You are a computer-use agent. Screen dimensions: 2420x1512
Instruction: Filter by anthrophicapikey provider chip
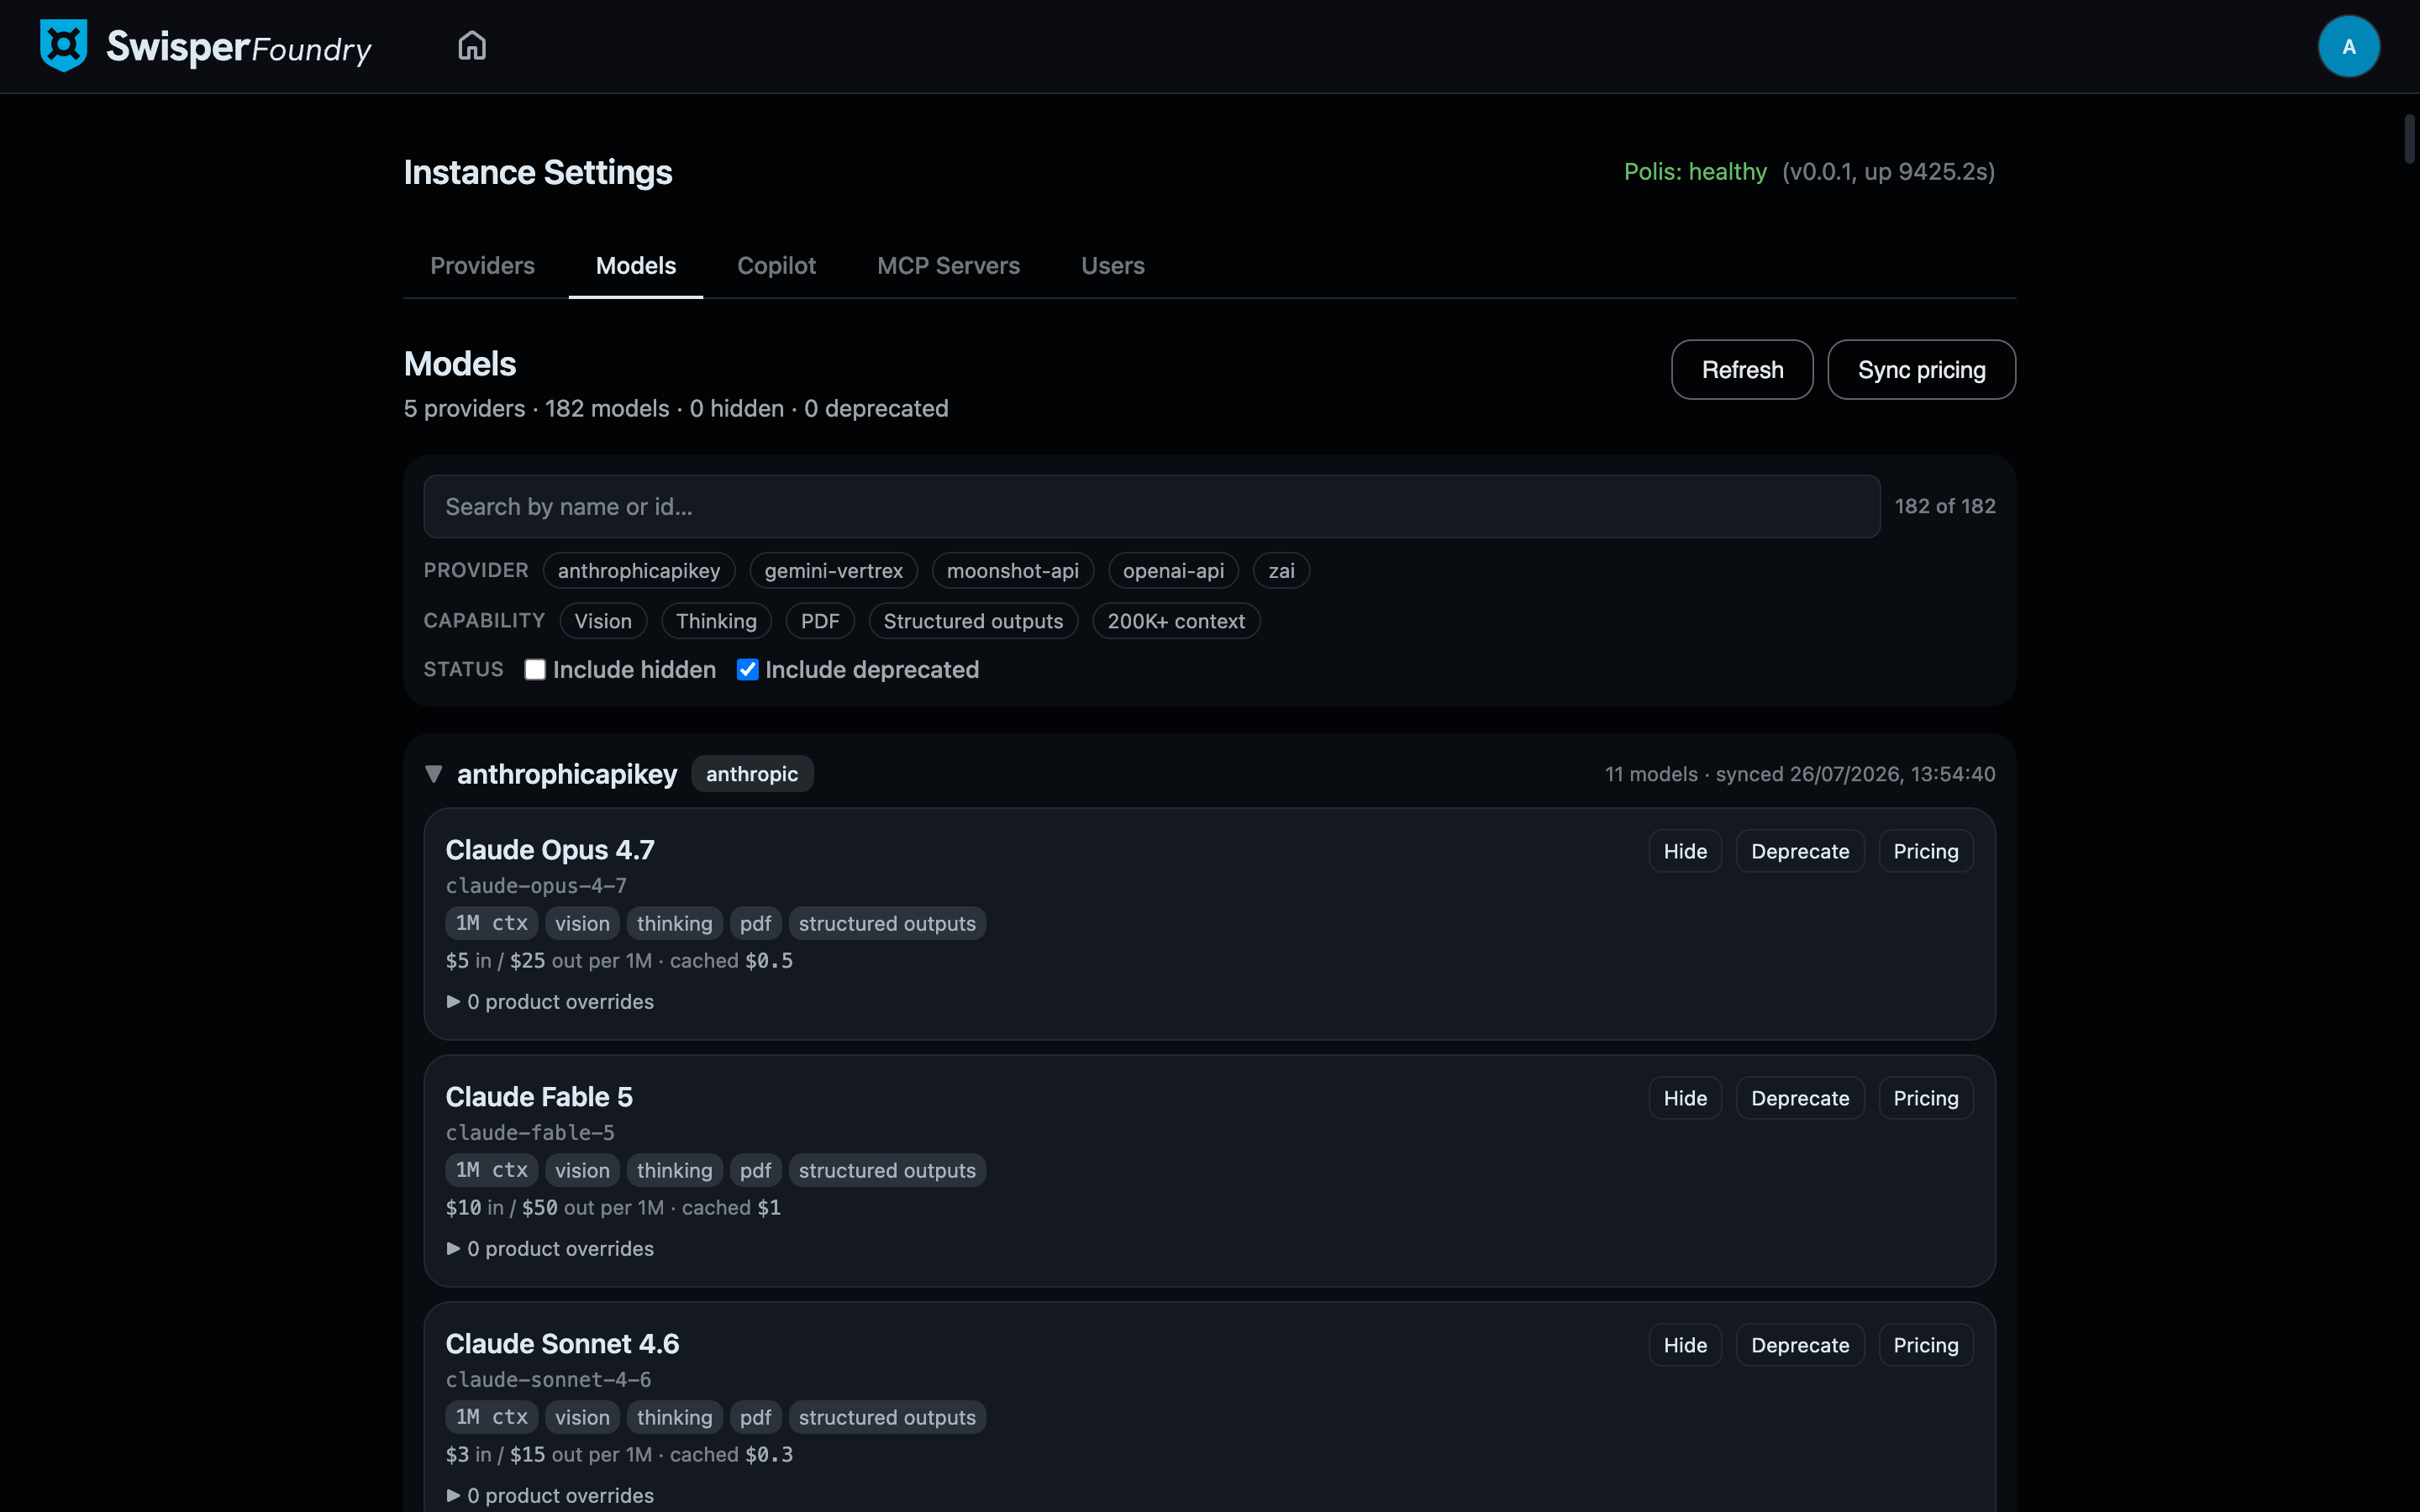(x=639, y=571)
